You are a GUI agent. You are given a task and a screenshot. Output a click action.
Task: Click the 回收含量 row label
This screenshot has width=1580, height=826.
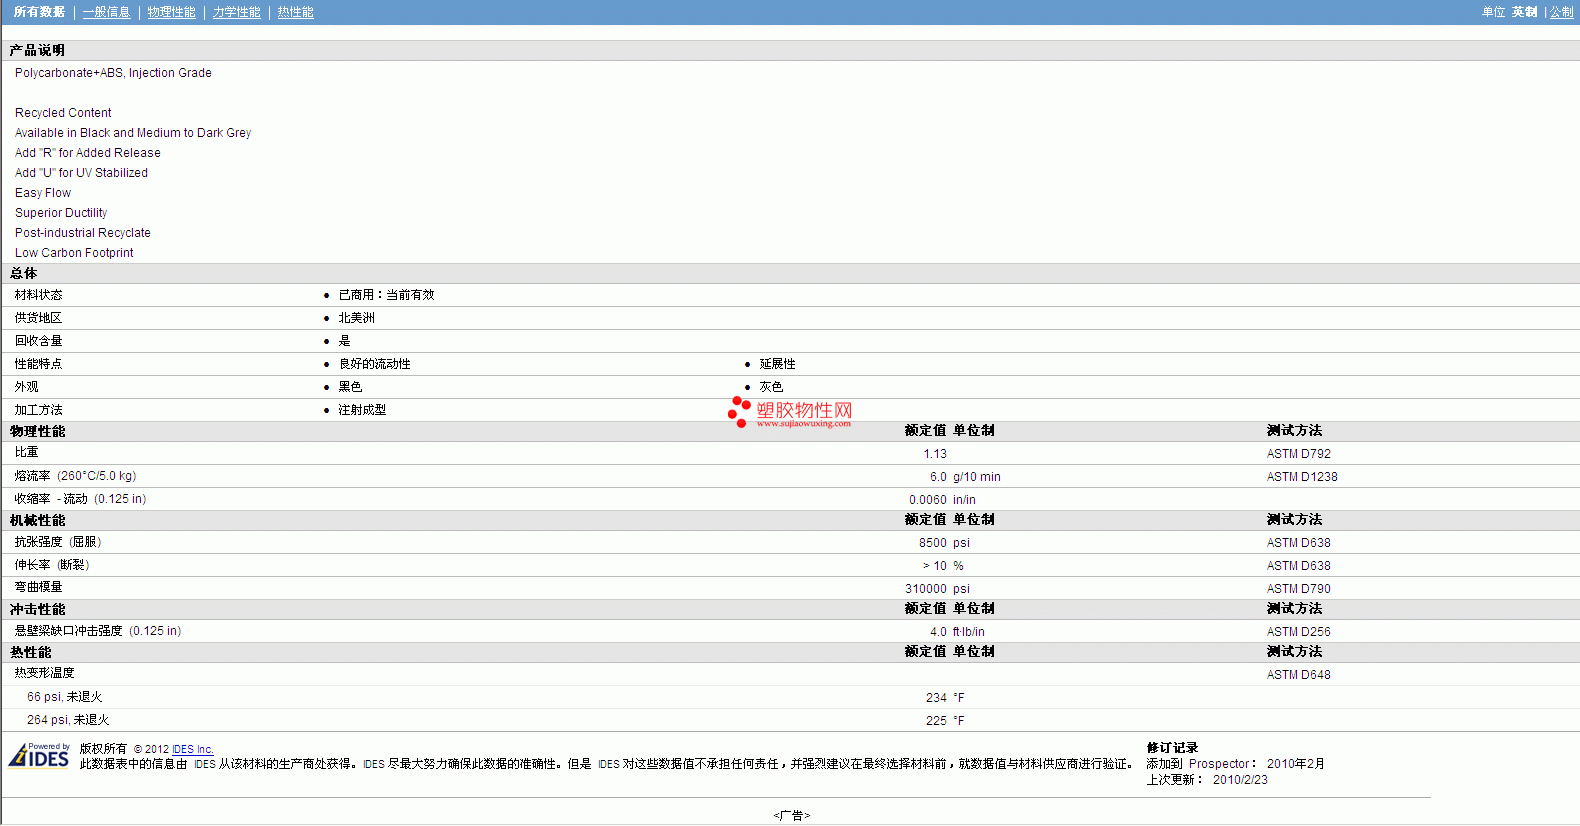point(38,341)
